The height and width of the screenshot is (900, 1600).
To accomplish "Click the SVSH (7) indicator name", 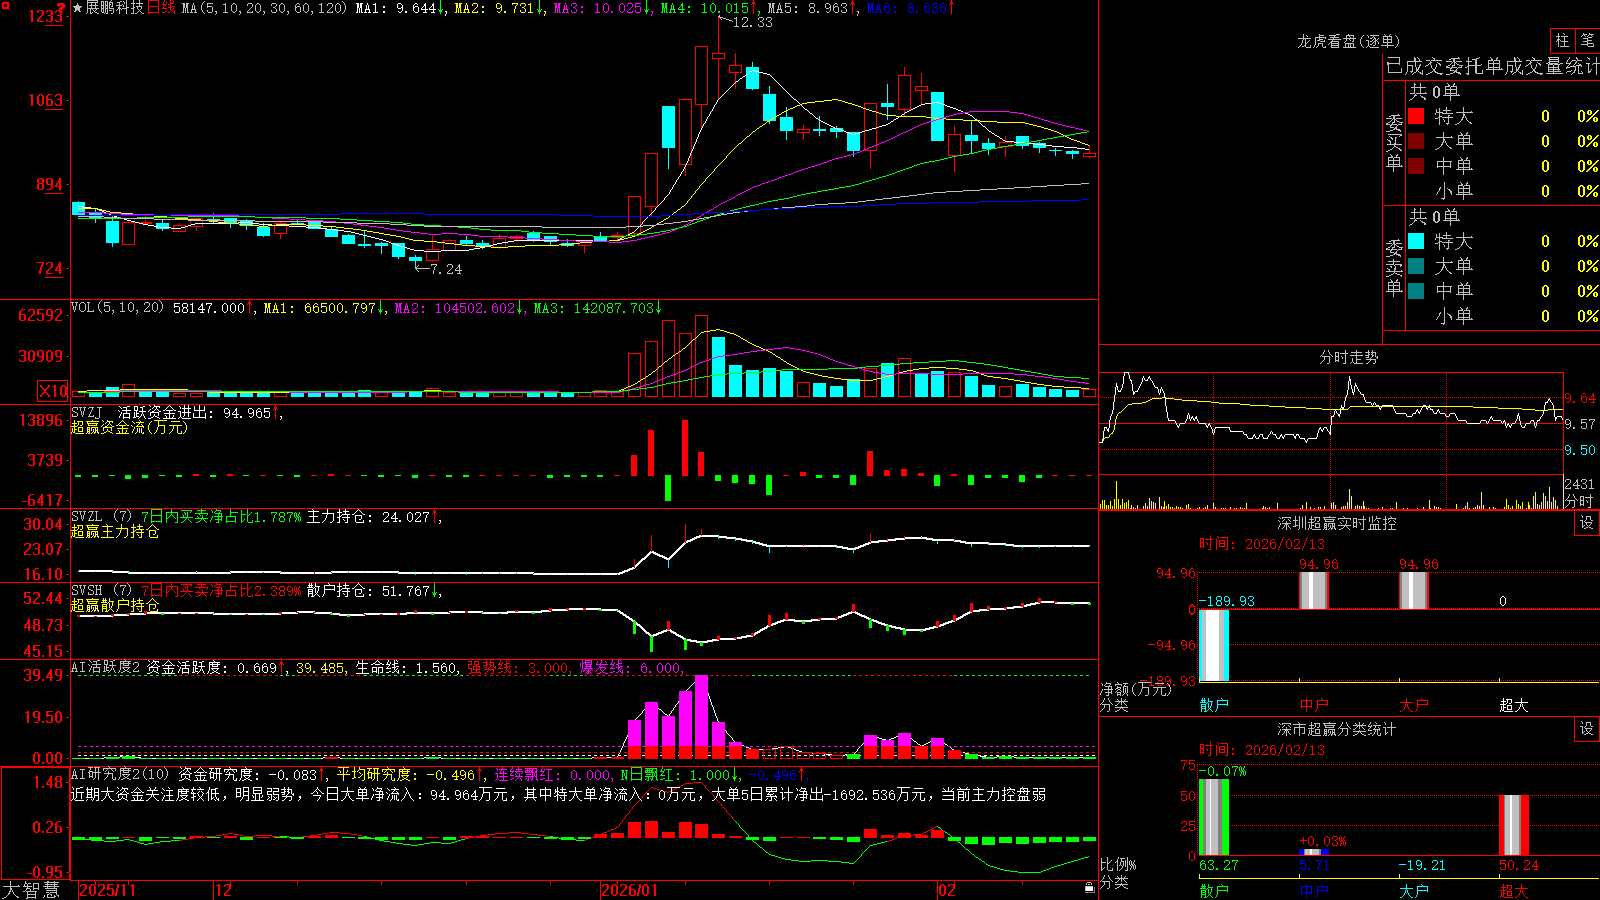I will (x=101, y=591).
